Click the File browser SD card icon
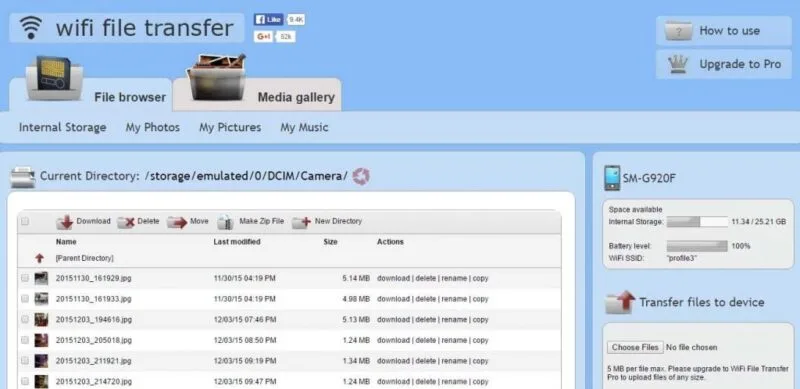Viewport: 800px width, 389px height. pyautogui.click(x=54, y=79)
